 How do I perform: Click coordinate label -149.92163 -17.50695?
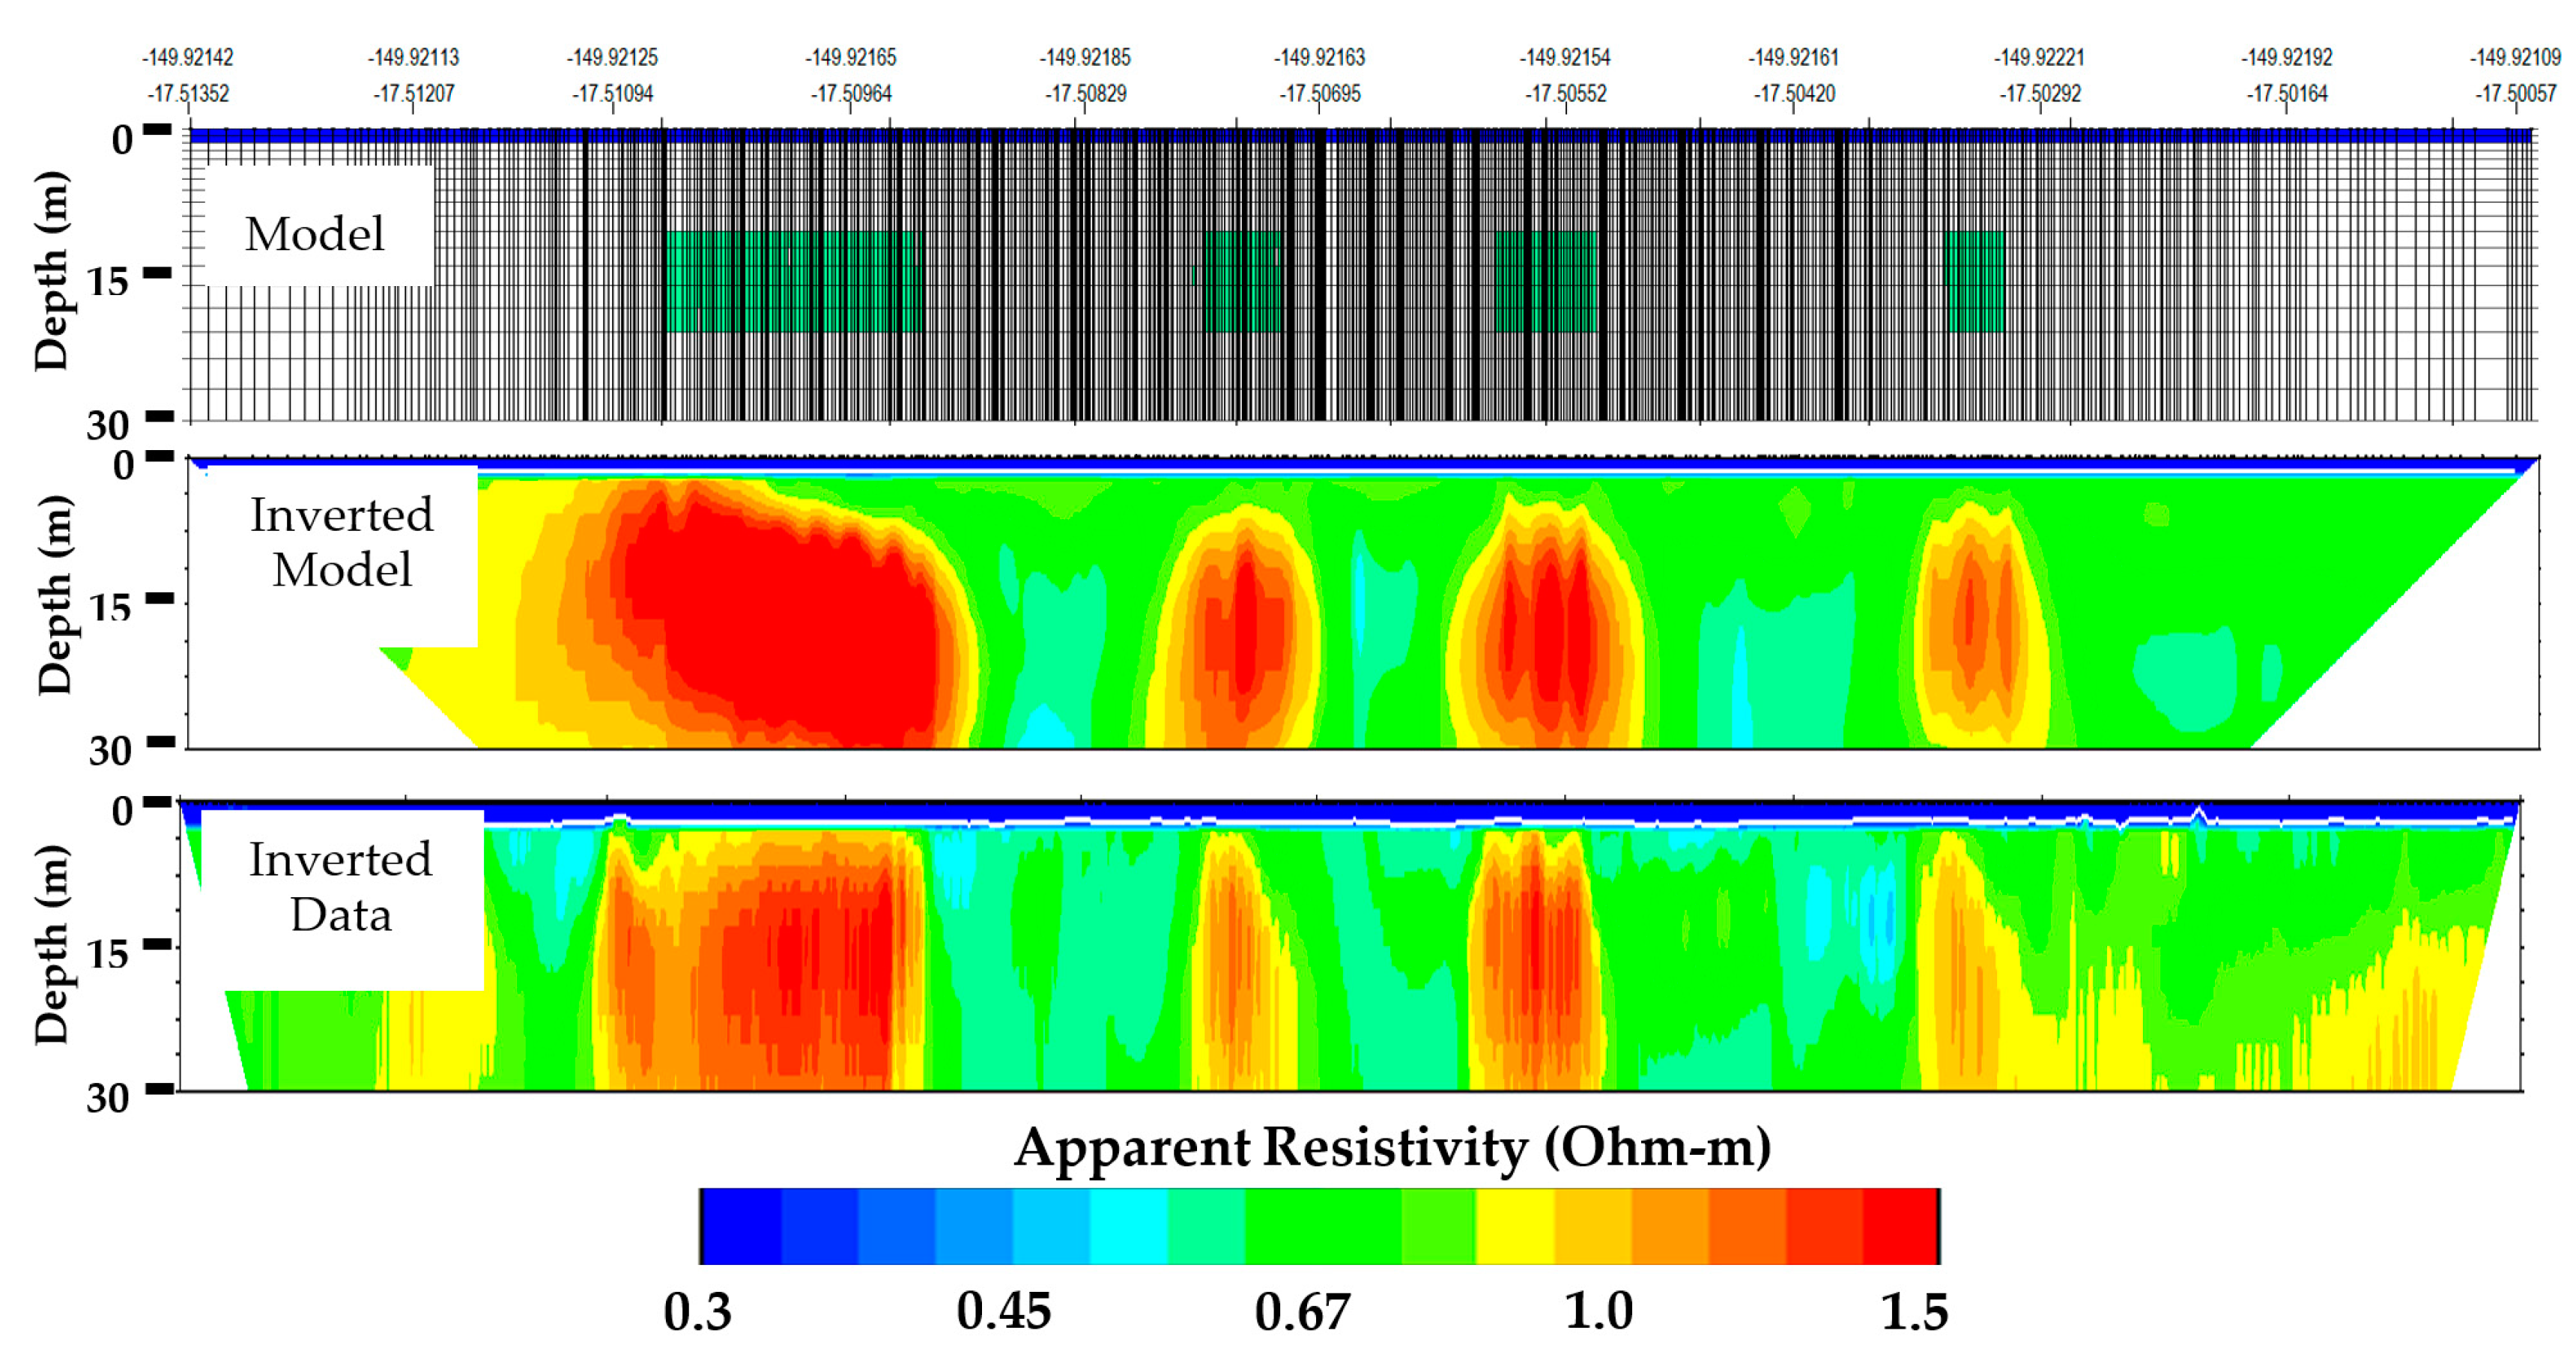(1319, 75)
